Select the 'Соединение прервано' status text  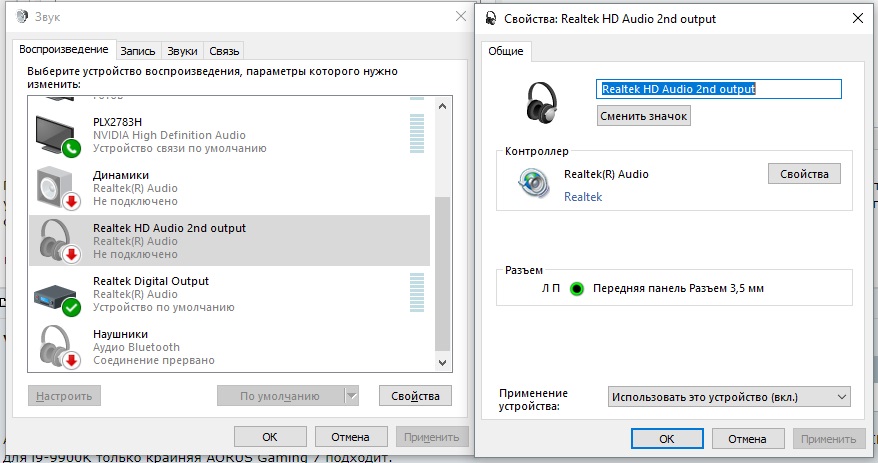tap(153, 360)
